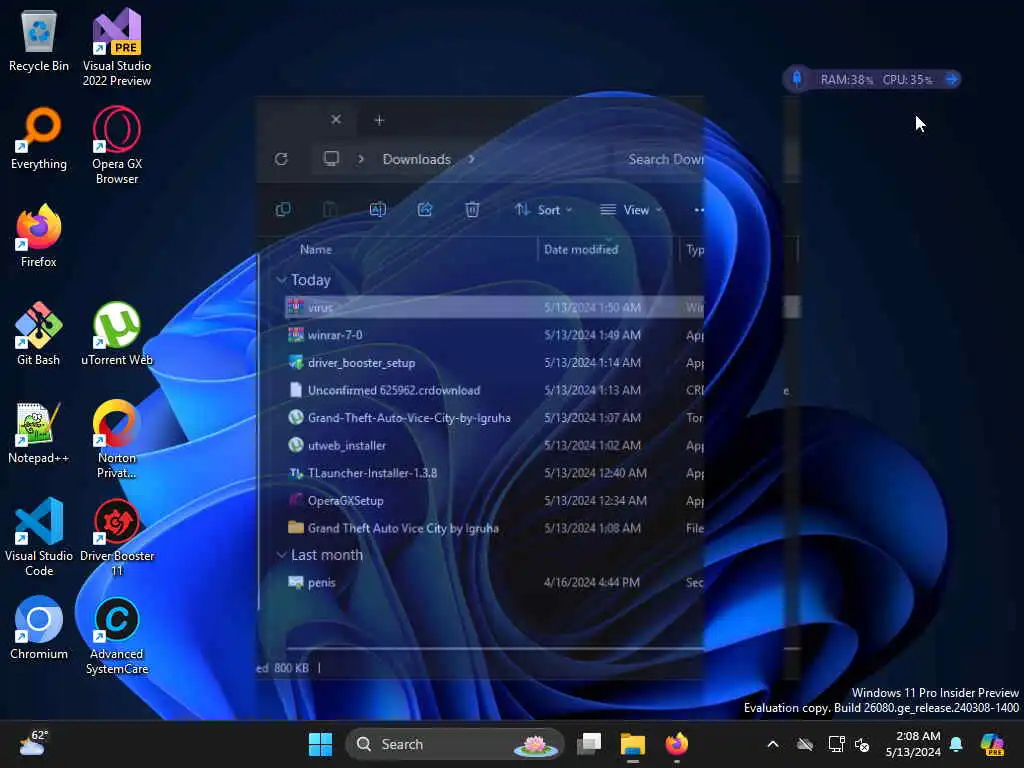Click the arrow on the RAM/CPU widget
1024x768 pixels.
click(952, 79)
